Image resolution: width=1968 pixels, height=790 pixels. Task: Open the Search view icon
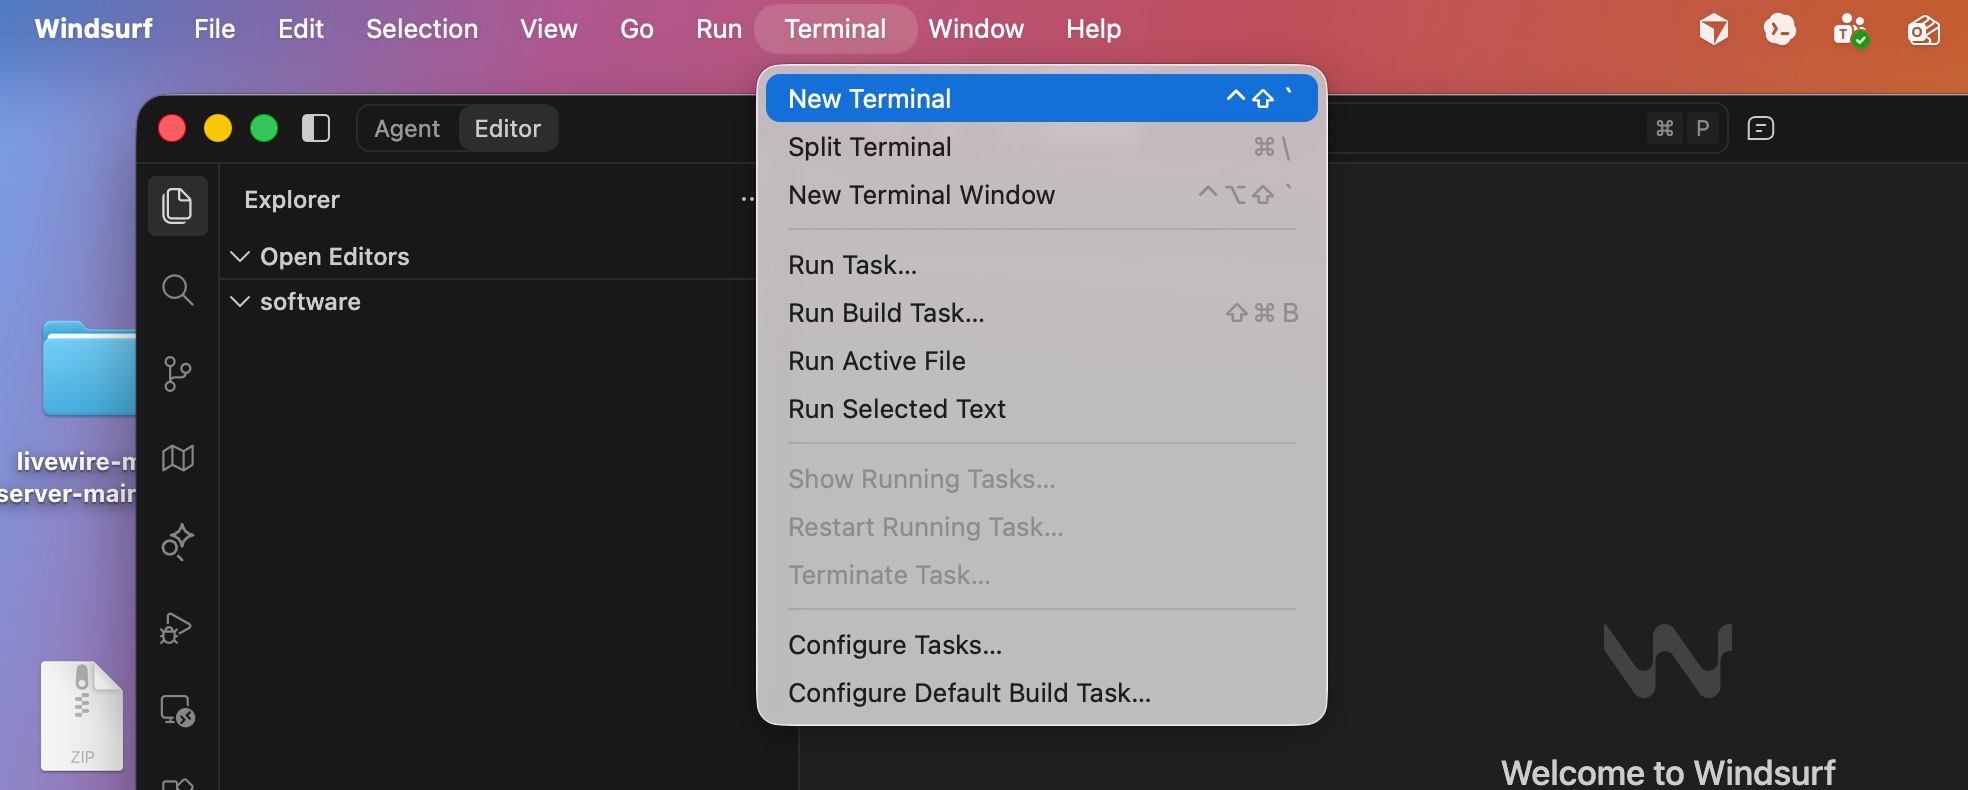click(177, 290)
